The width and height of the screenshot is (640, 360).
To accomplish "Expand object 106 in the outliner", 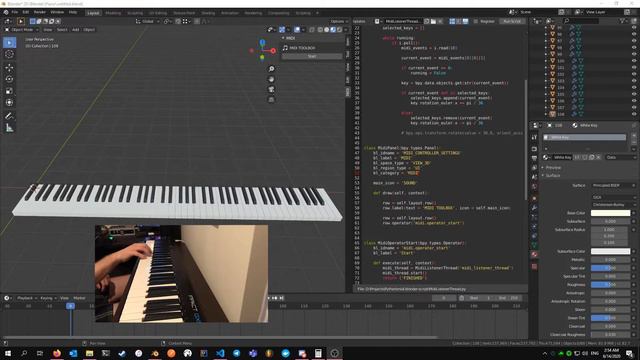I will pyautogui.click(x=546, y=101).
